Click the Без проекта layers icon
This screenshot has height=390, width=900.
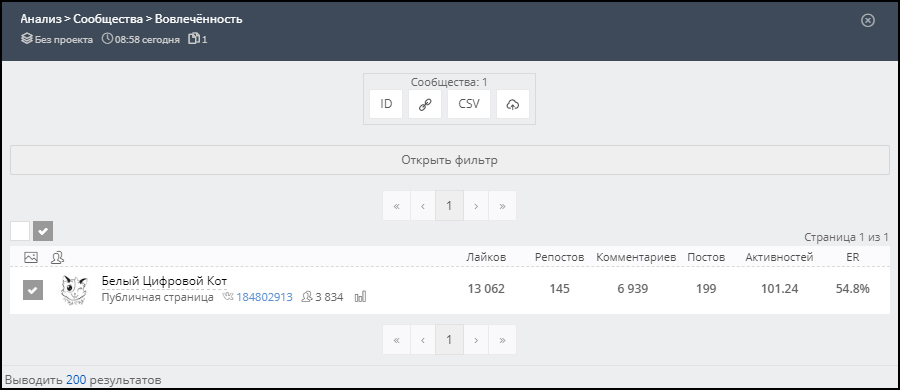click(x=26, y=39)
